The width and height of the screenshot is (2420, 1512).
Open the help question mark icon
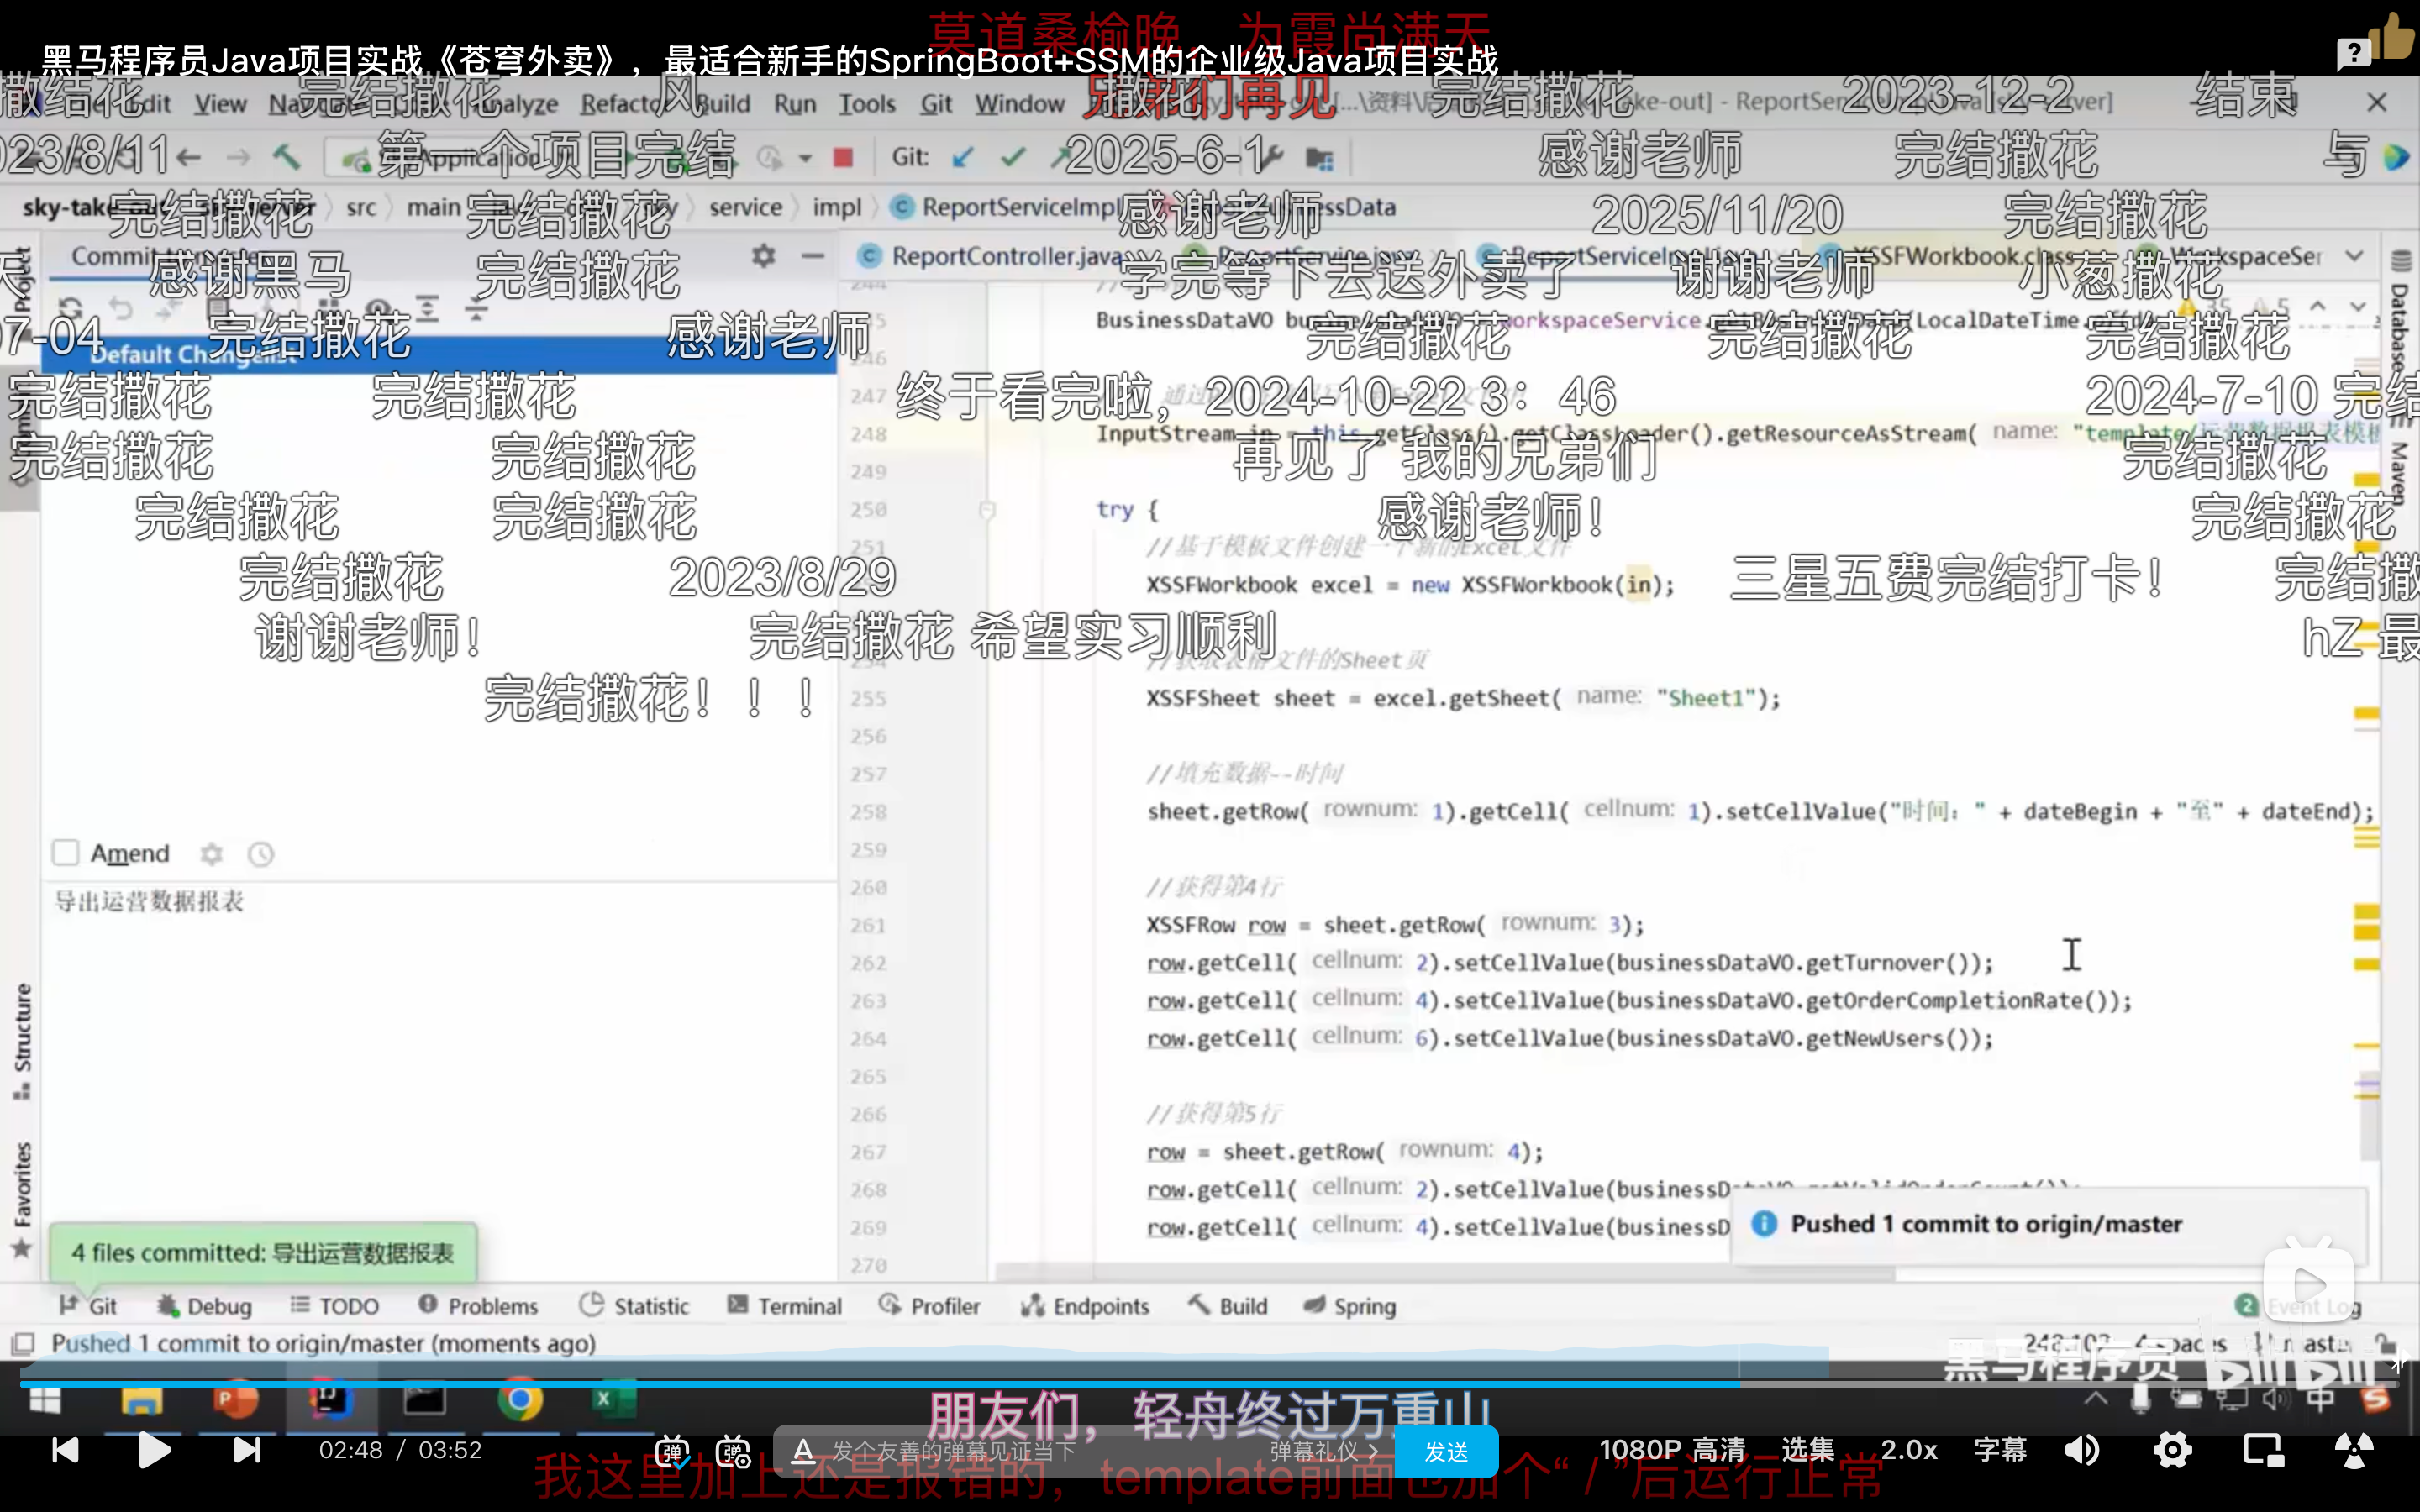(2353, 52)
